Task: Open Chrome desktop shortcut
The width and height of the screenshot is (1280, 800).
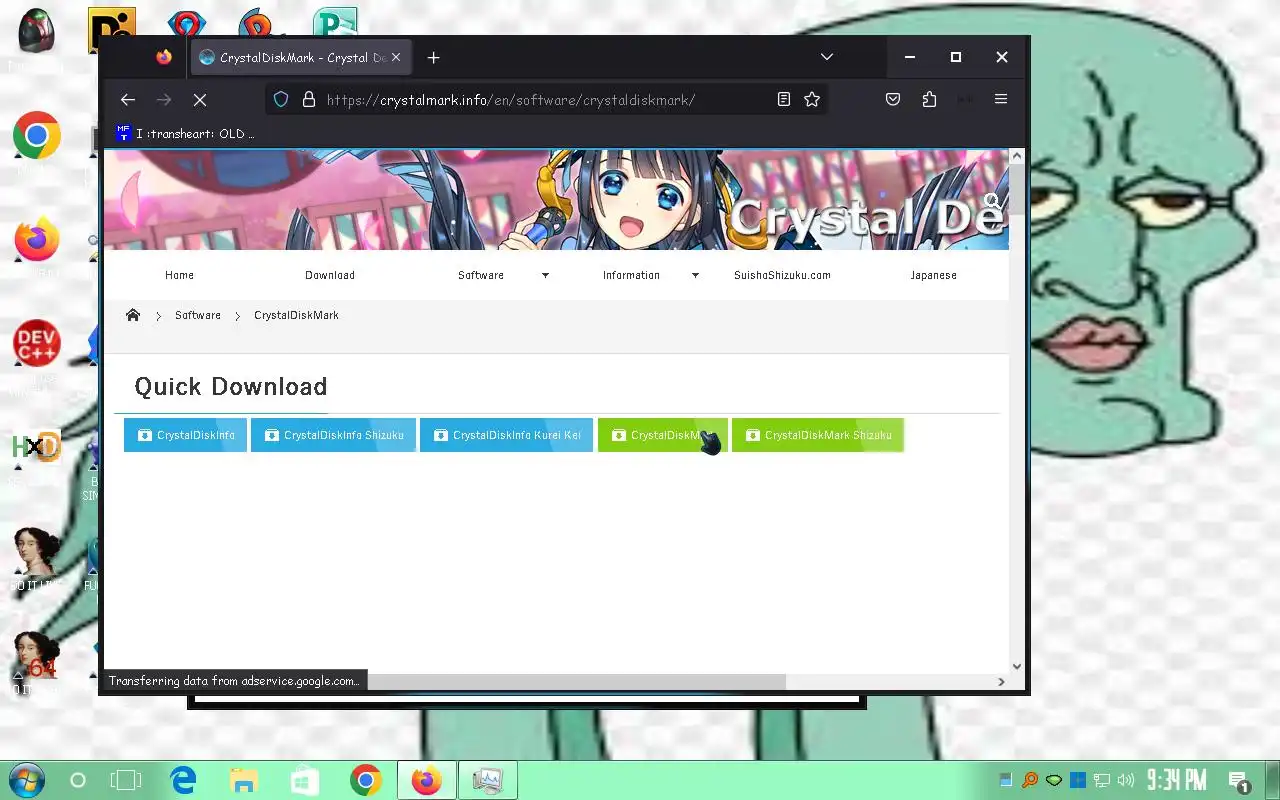Action: pos(37,136)
